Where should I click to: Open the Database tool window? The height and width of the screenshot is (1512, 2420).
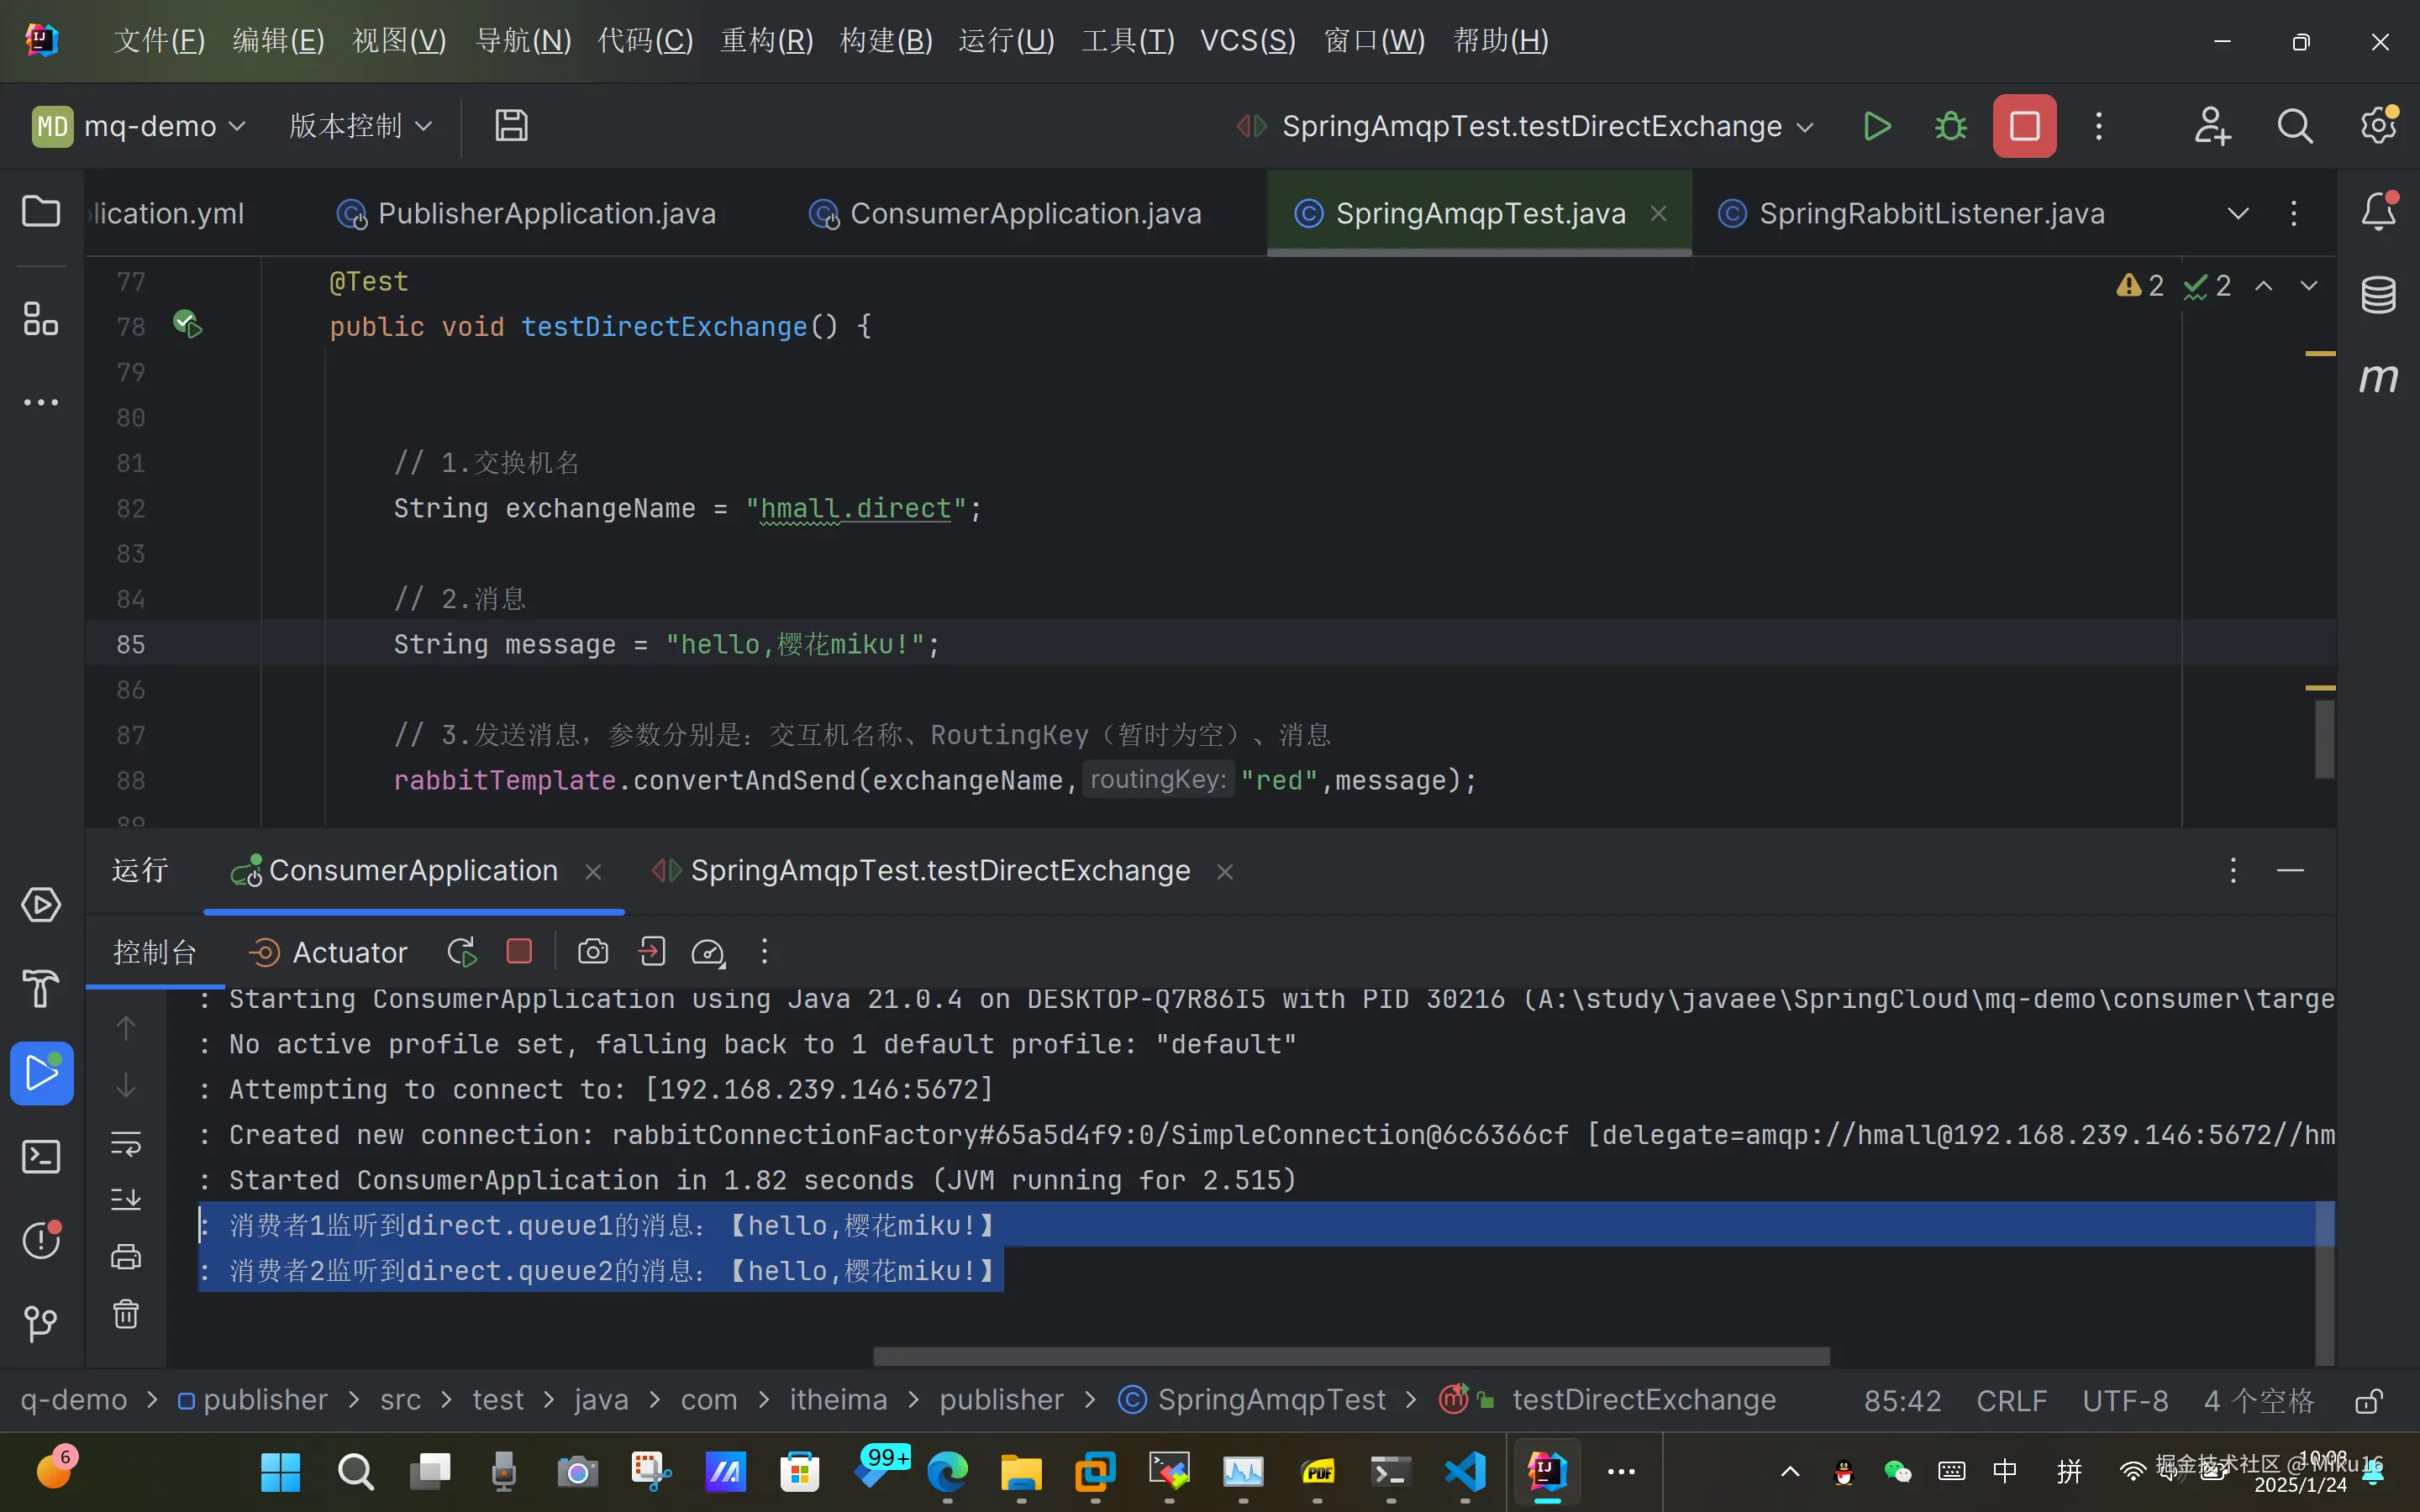click(2378, 295)
